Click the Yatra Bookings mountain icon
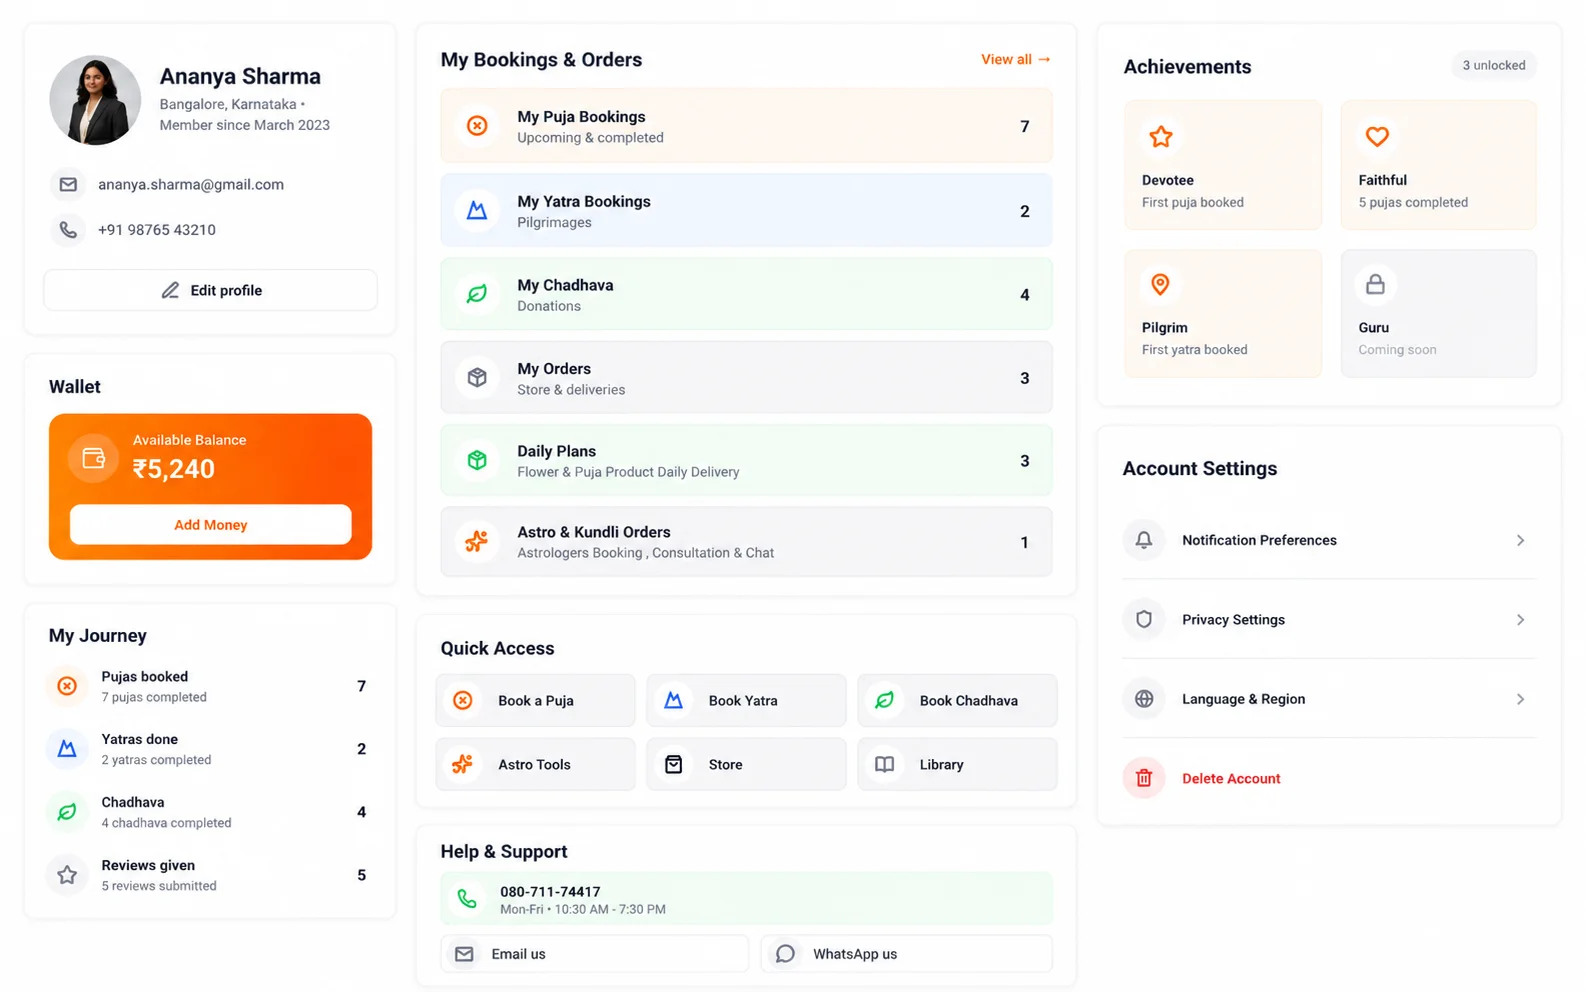 (477, 211)
